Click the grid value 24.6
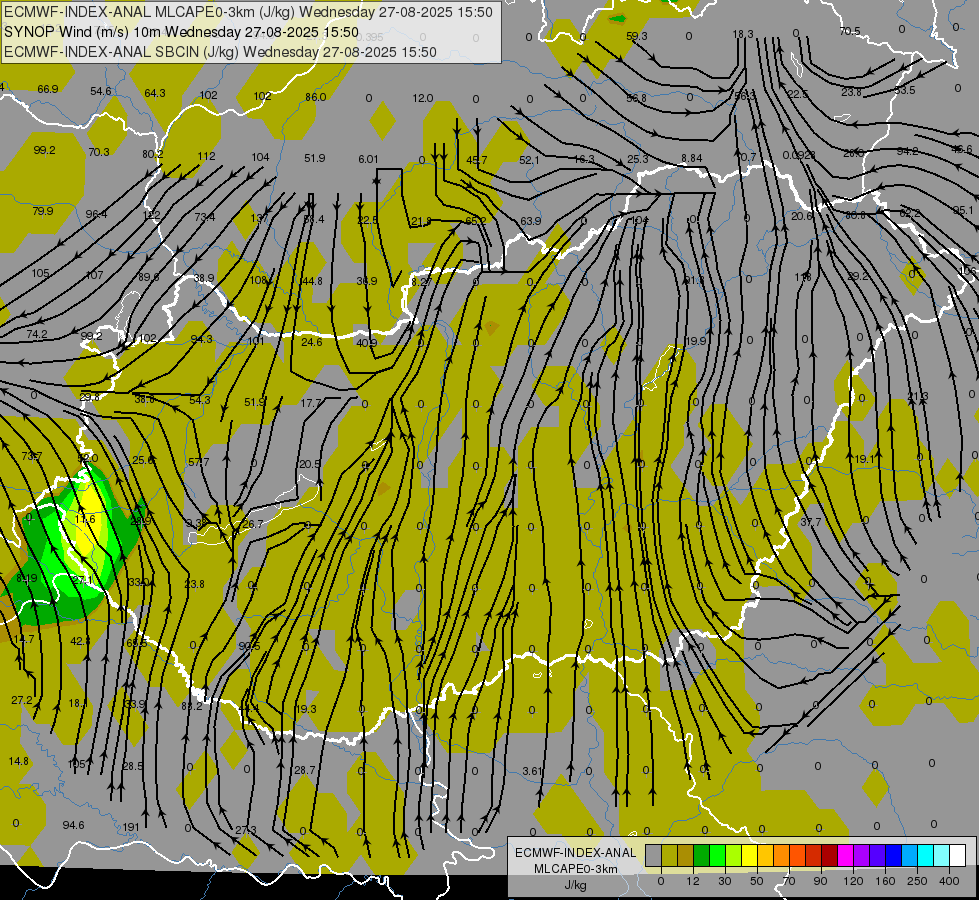The height and width of the screenshot is (900, 979). [312, 342]
